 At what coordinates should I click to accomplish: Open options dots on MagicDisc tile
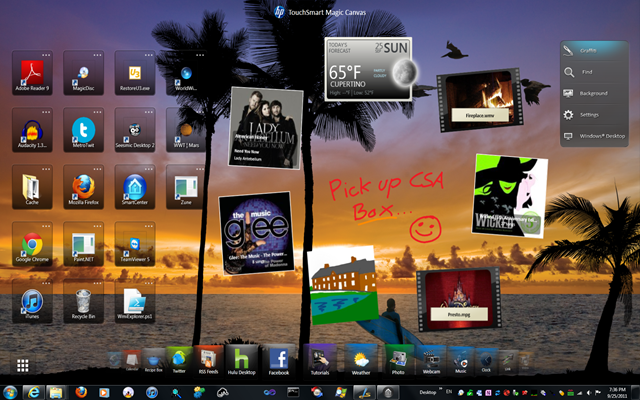(x=98, y=55)
